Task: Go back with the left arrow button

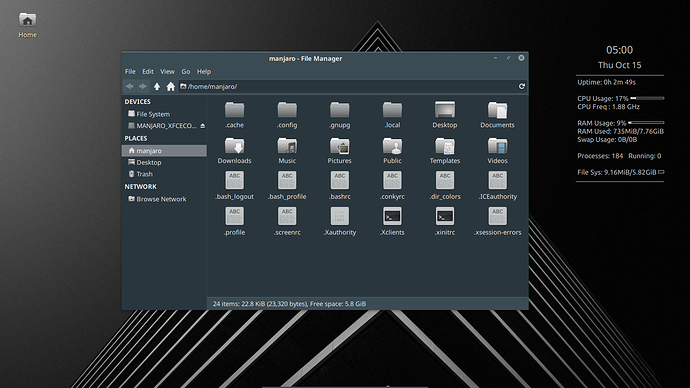Action: [x=129, y=86]
